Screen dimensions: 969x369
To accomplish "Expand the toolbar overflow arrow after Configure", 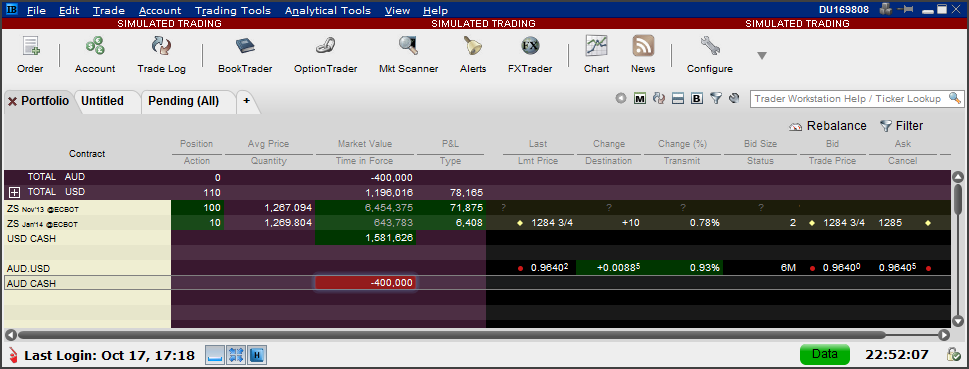I will point(762,56).
